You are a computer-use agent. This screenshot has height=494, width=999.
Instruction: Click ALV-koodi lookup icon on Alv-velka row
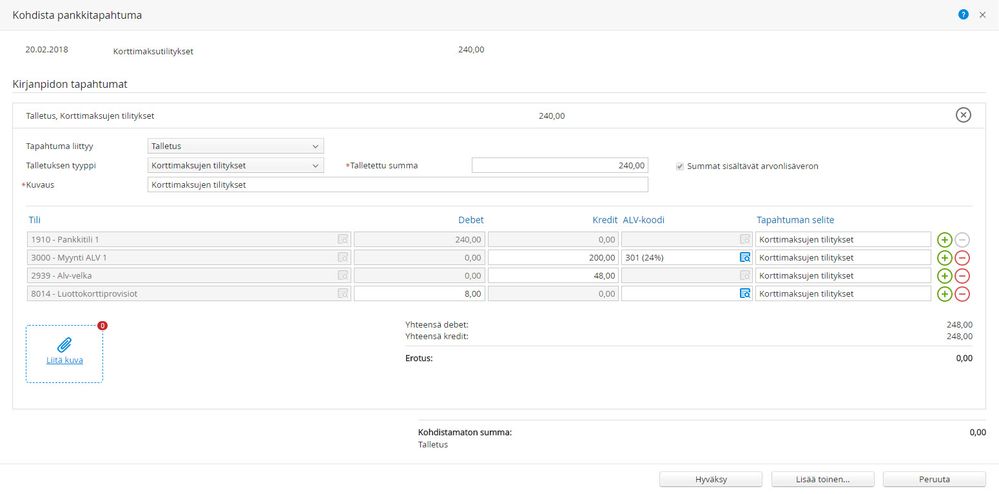[745, 275]
